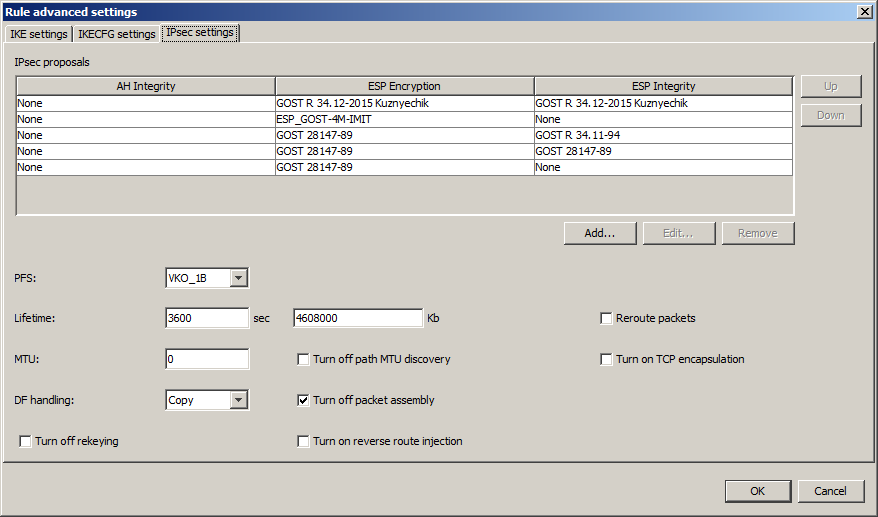Image resolution: width=878 pixels, height=517 pixels.
Task: Select the GOST R 34.11-94 integrity cell
Action: pos(664,135)
